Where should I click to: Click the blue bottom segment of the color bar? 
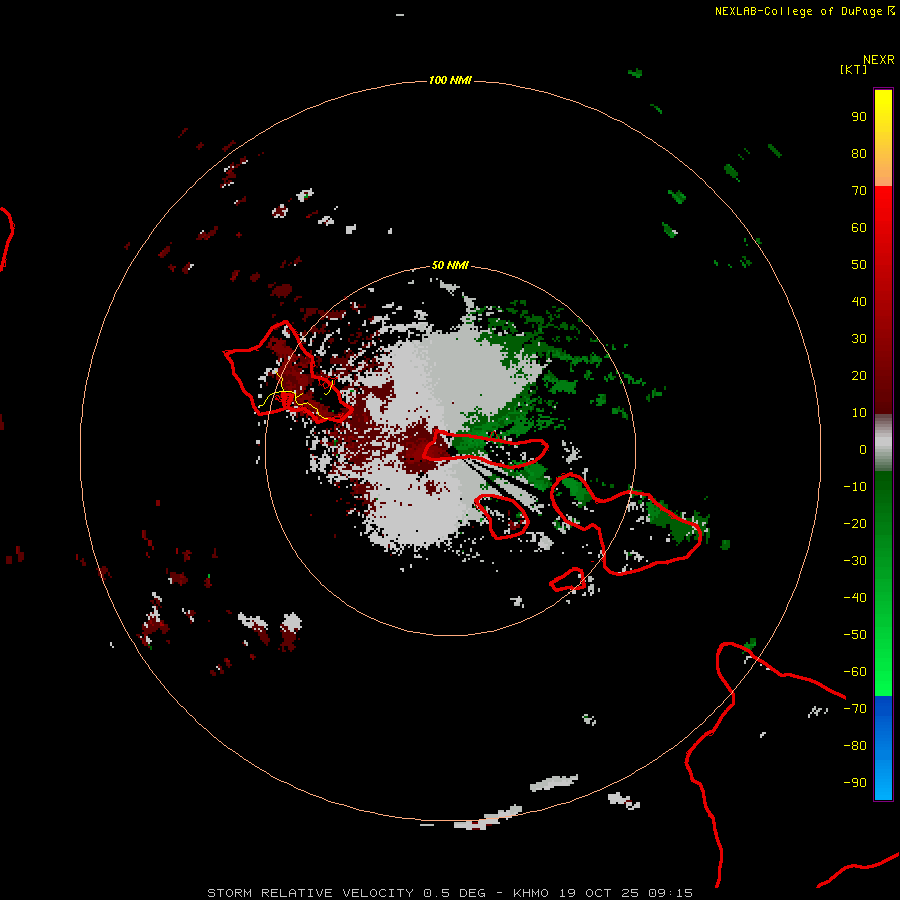click(x=883, y=748)
